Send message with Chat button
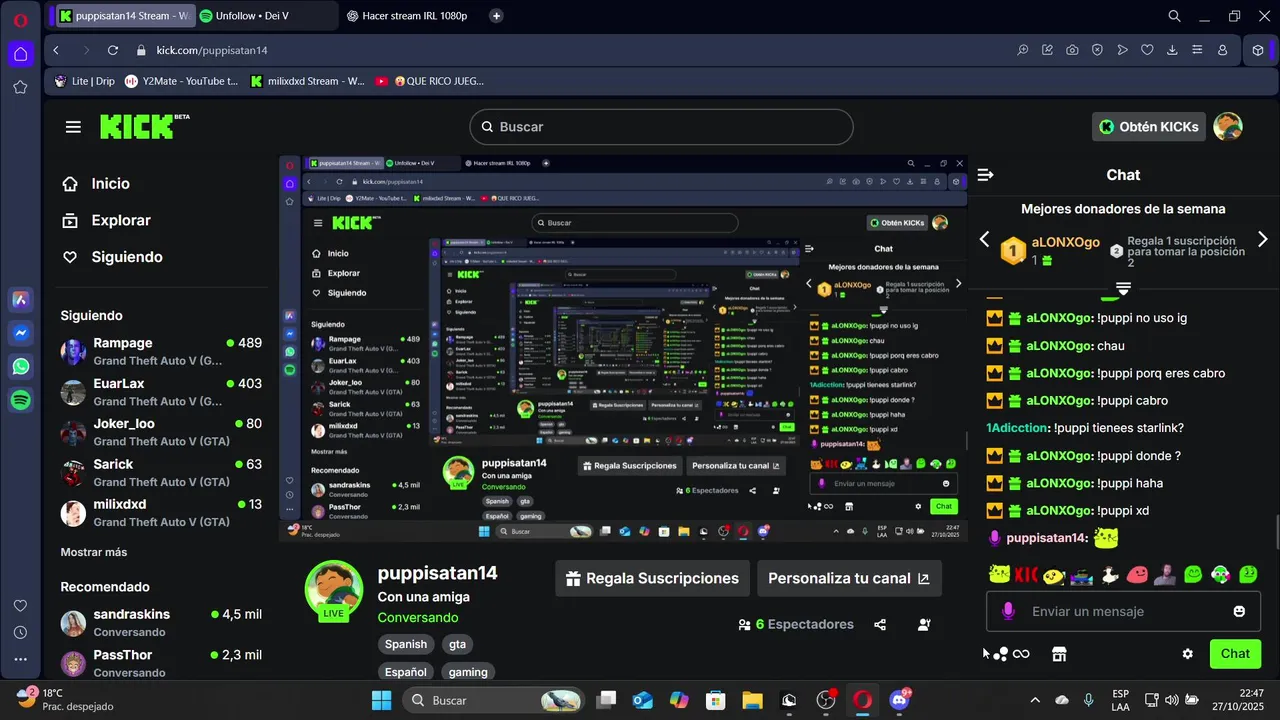Viewport: 1280px width, 720px height. [x=1235, y=654]
